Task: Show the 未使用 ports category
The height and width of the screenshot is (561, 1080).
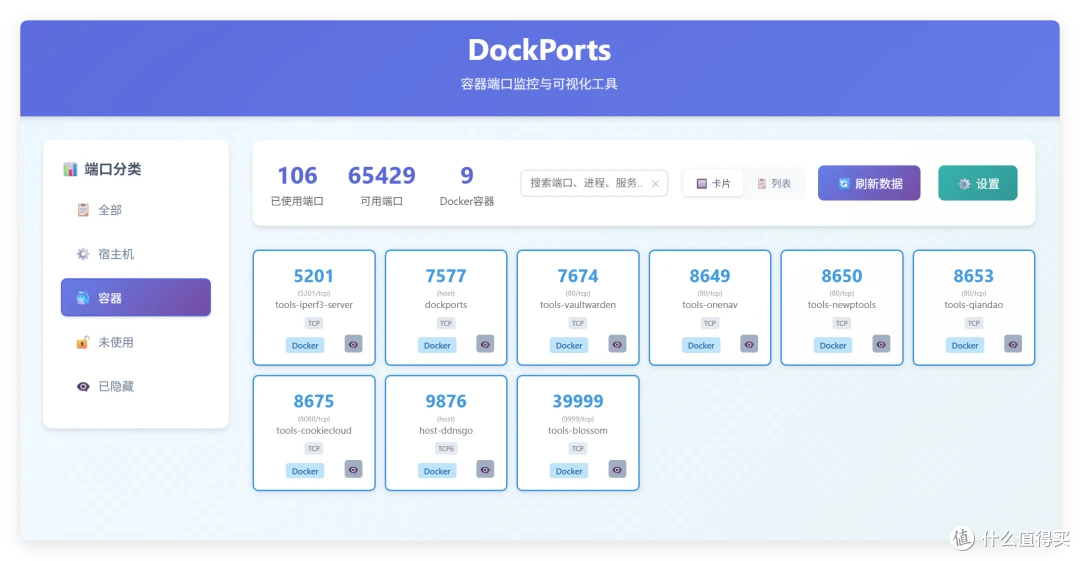Action: (136, 343)
